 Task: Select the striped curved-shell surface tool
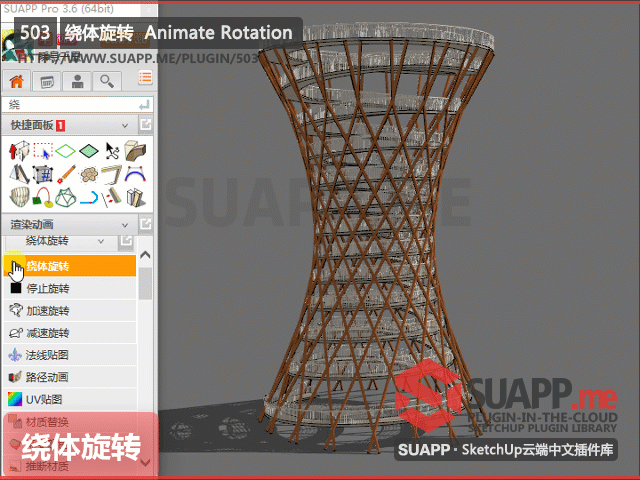[19, 198]
